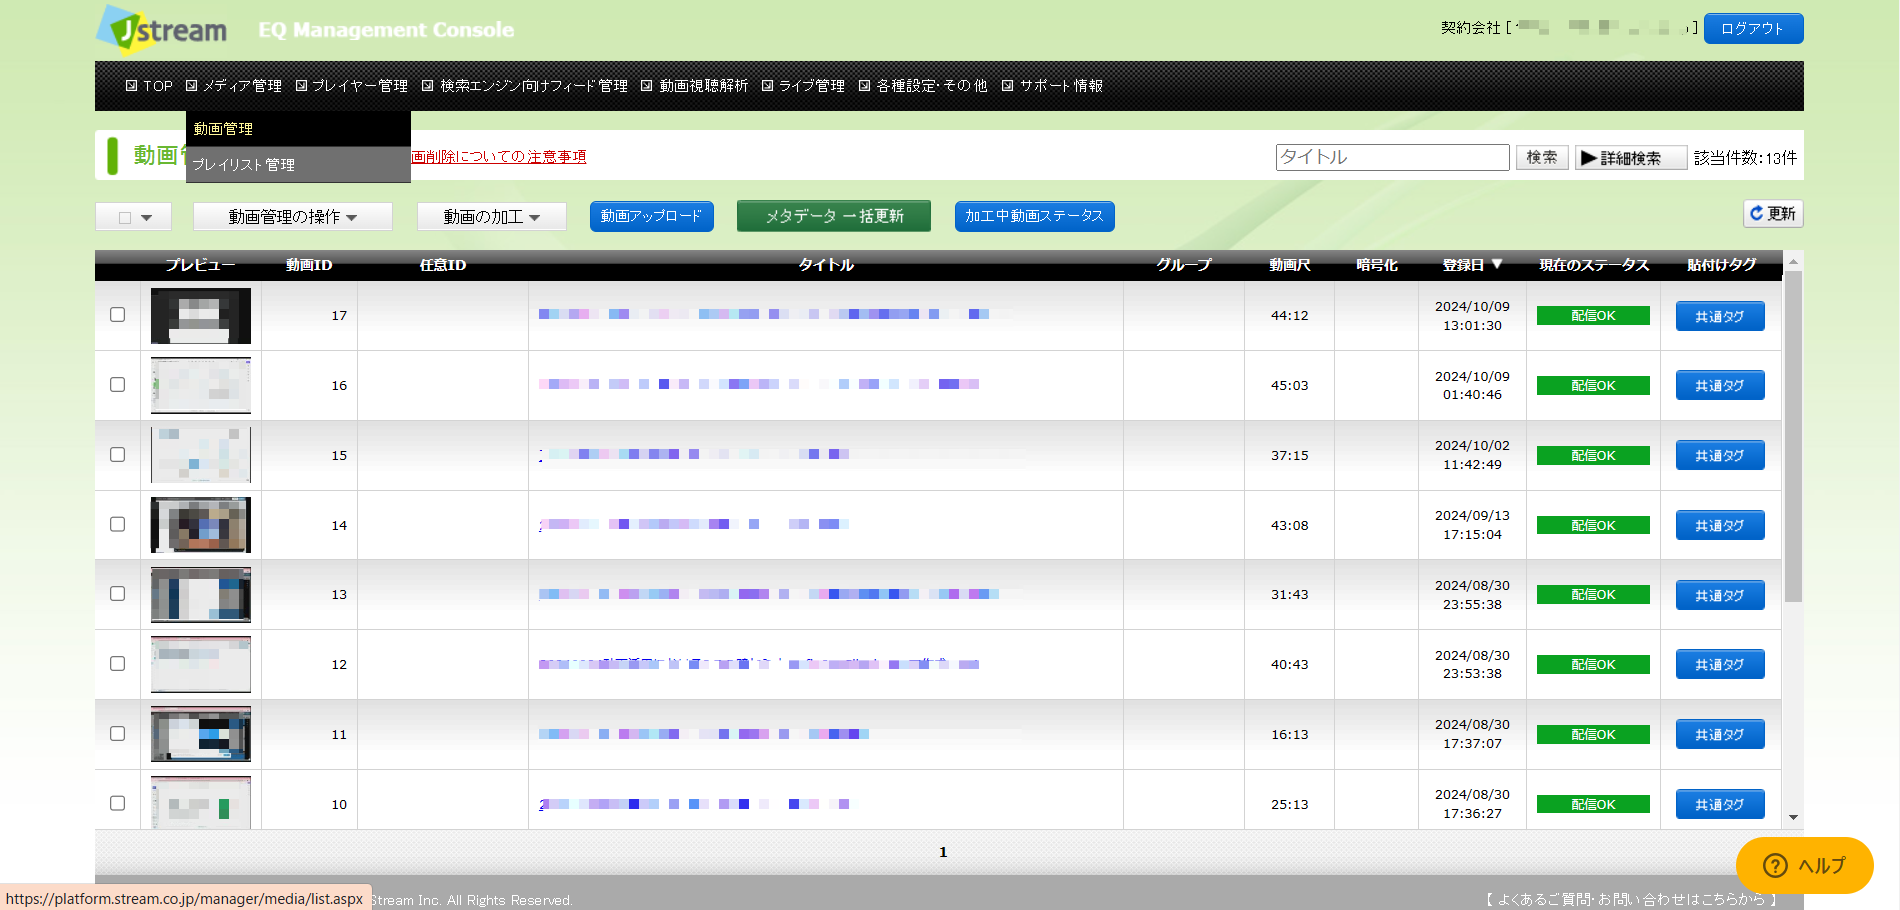This screenshot has height=910, width=1900.
Task: Open the 動画管理の操作 dropdown
Action: pyautogui.click(x=292, y=217)
